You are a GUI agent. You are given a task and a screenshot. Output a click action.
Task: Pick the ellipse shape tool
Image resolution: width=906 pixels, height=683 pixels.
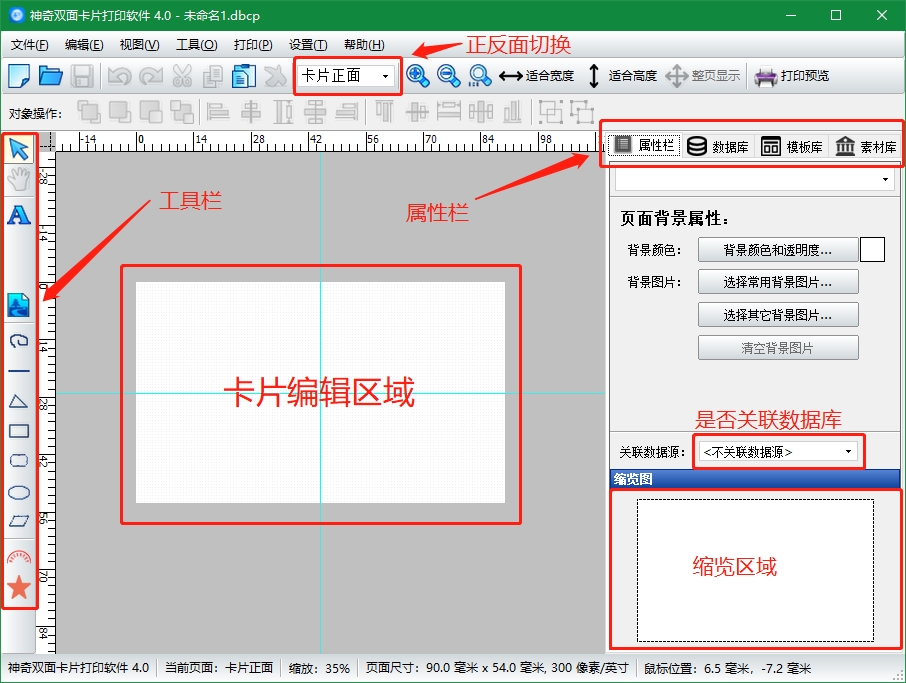pos(19,492)
